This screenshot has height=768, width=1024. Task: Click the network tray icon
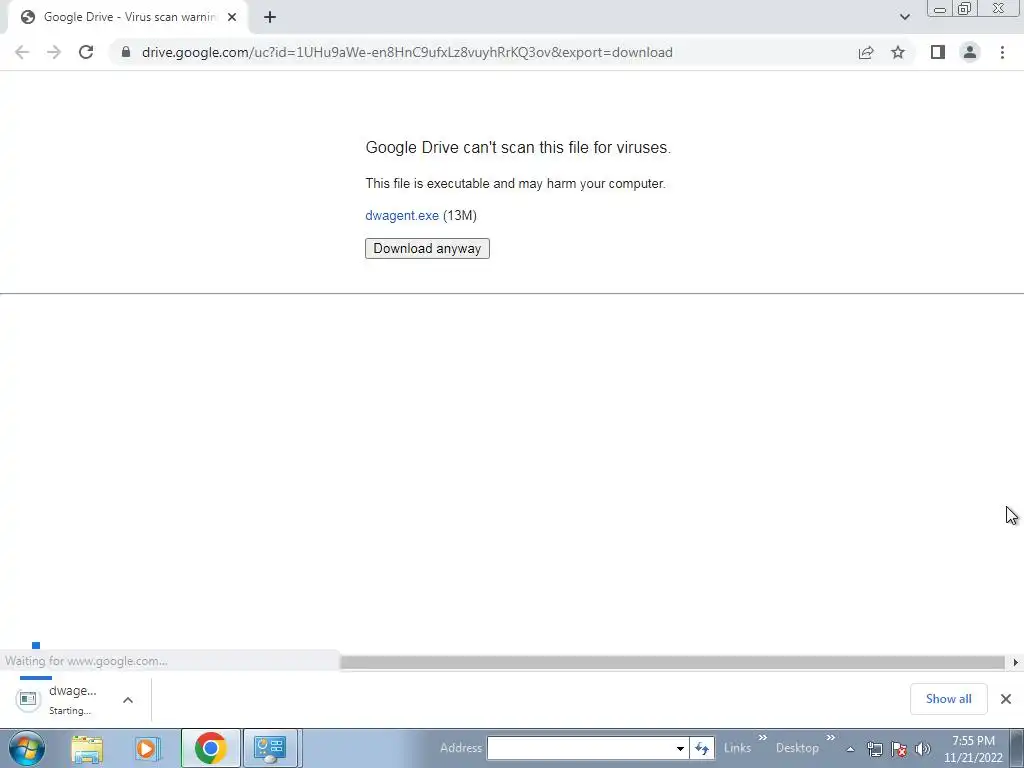[874, 749]
